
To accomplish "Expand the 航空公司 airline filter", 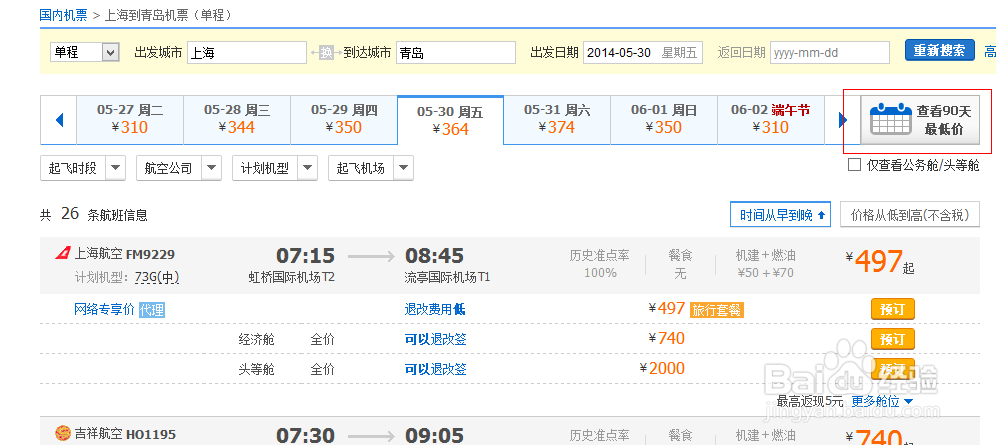I will [178, 168].
